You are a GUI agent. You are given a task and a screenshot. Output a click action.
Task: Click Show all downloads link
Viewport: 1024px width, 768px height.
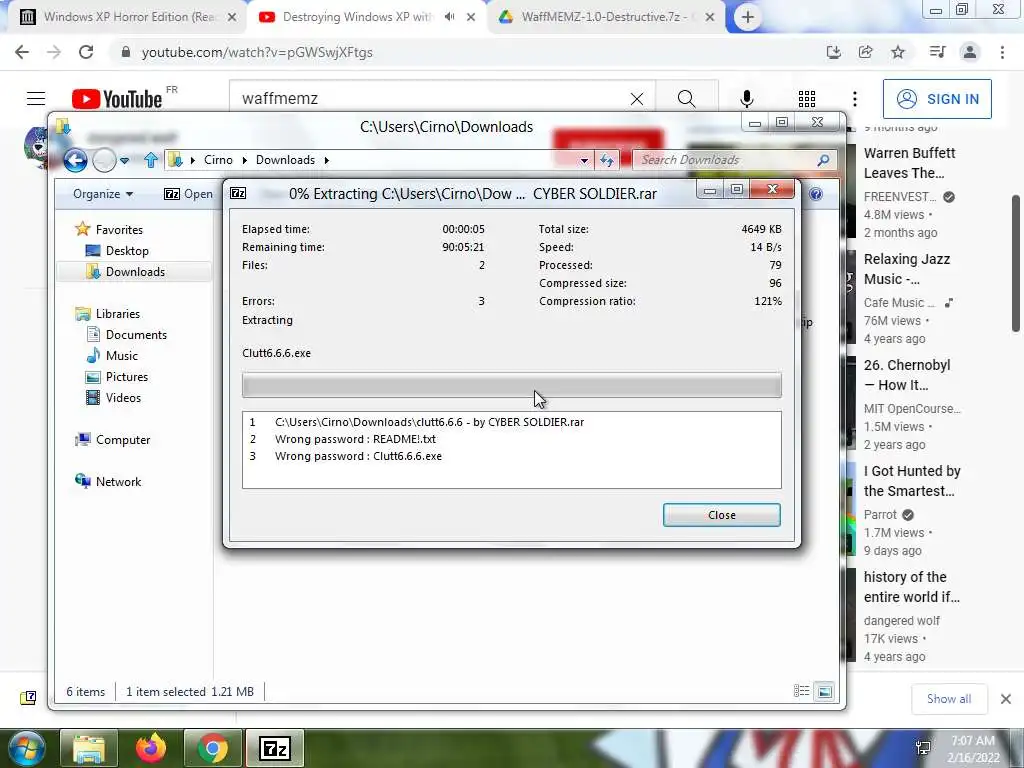tap(949, 699)
